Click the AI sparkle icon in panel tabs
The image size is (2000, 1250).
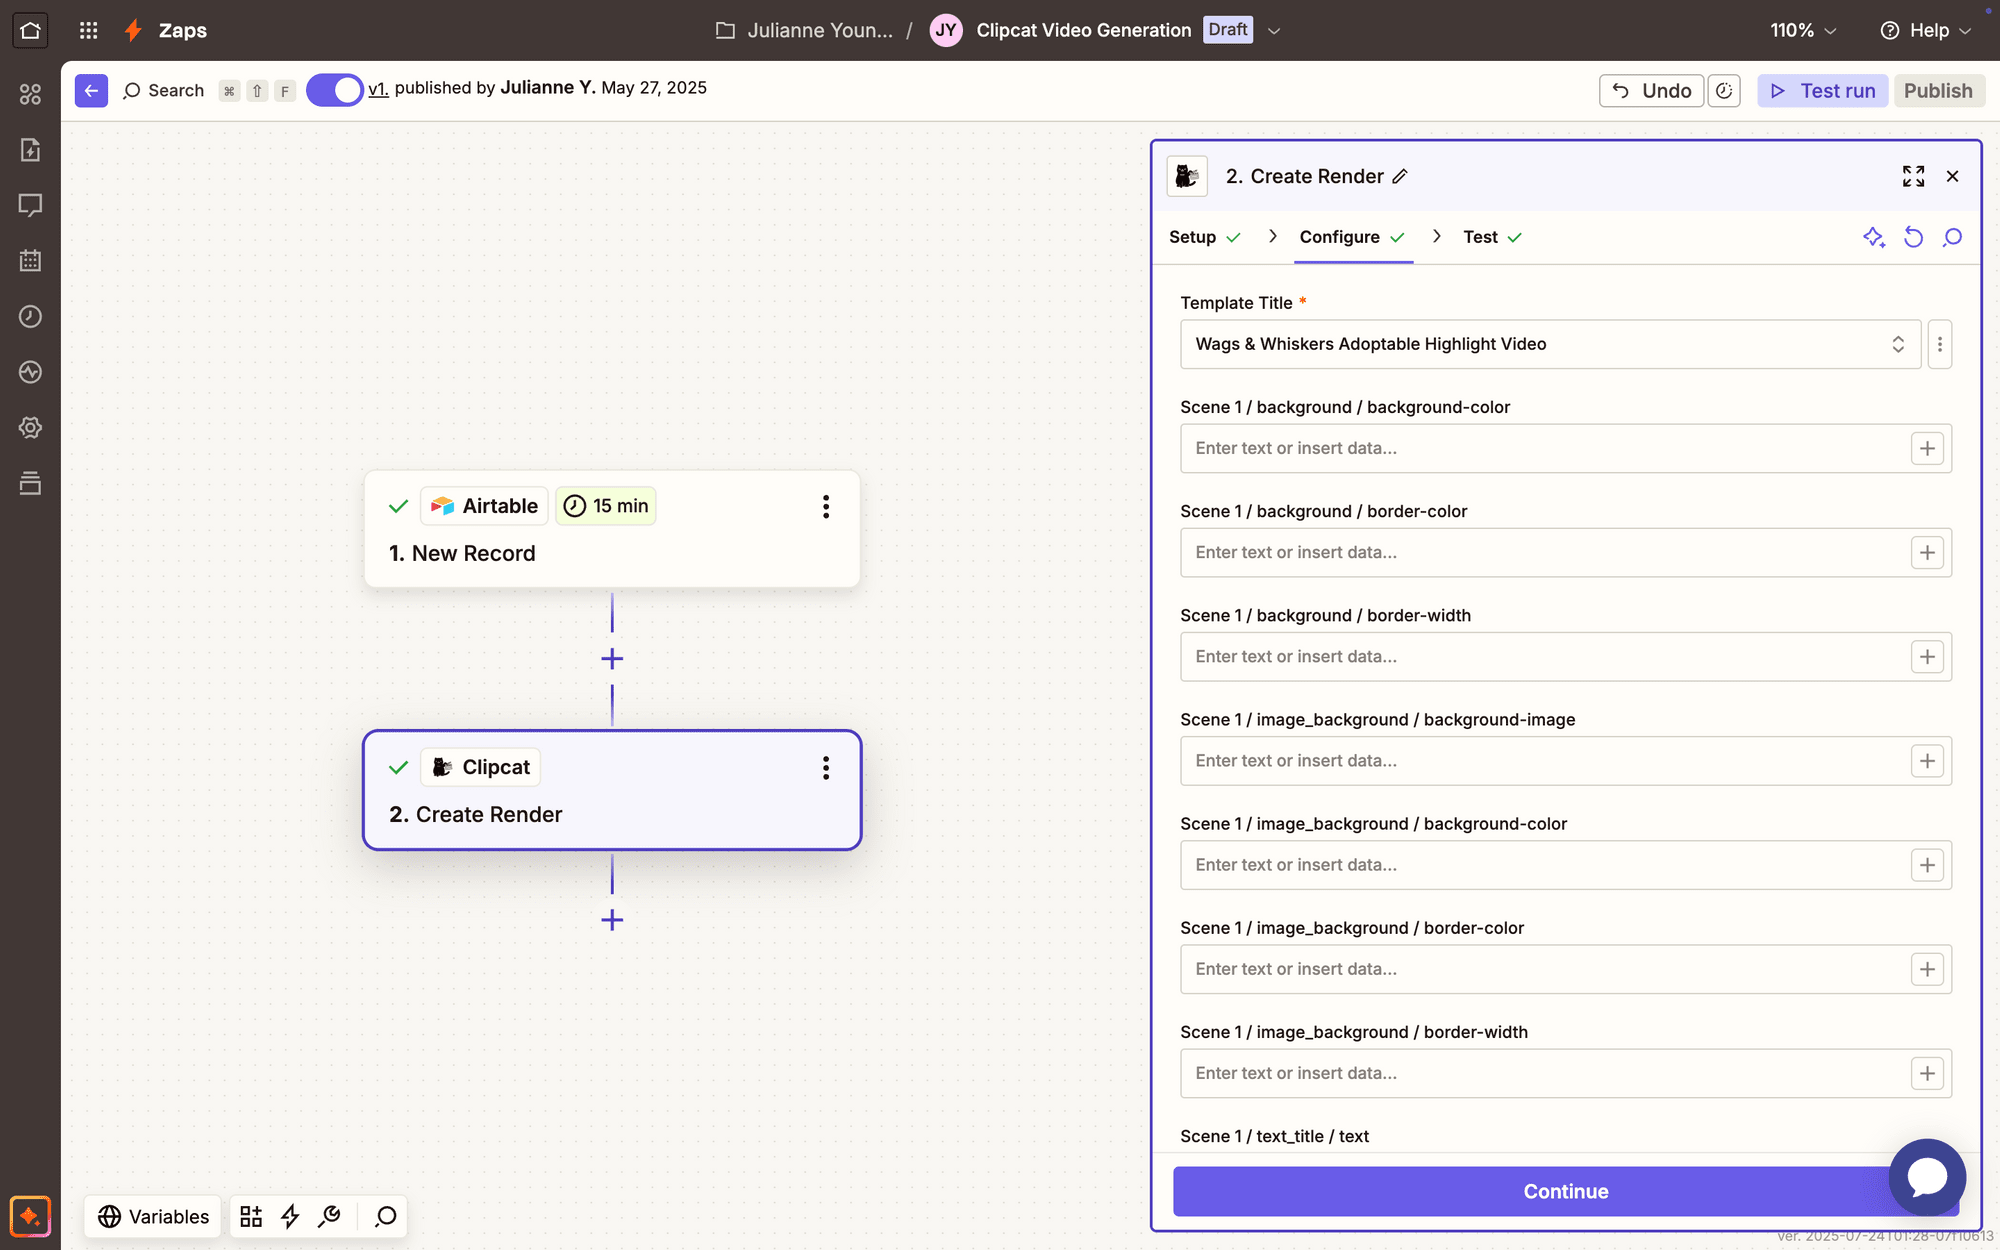coord(1874,237)
